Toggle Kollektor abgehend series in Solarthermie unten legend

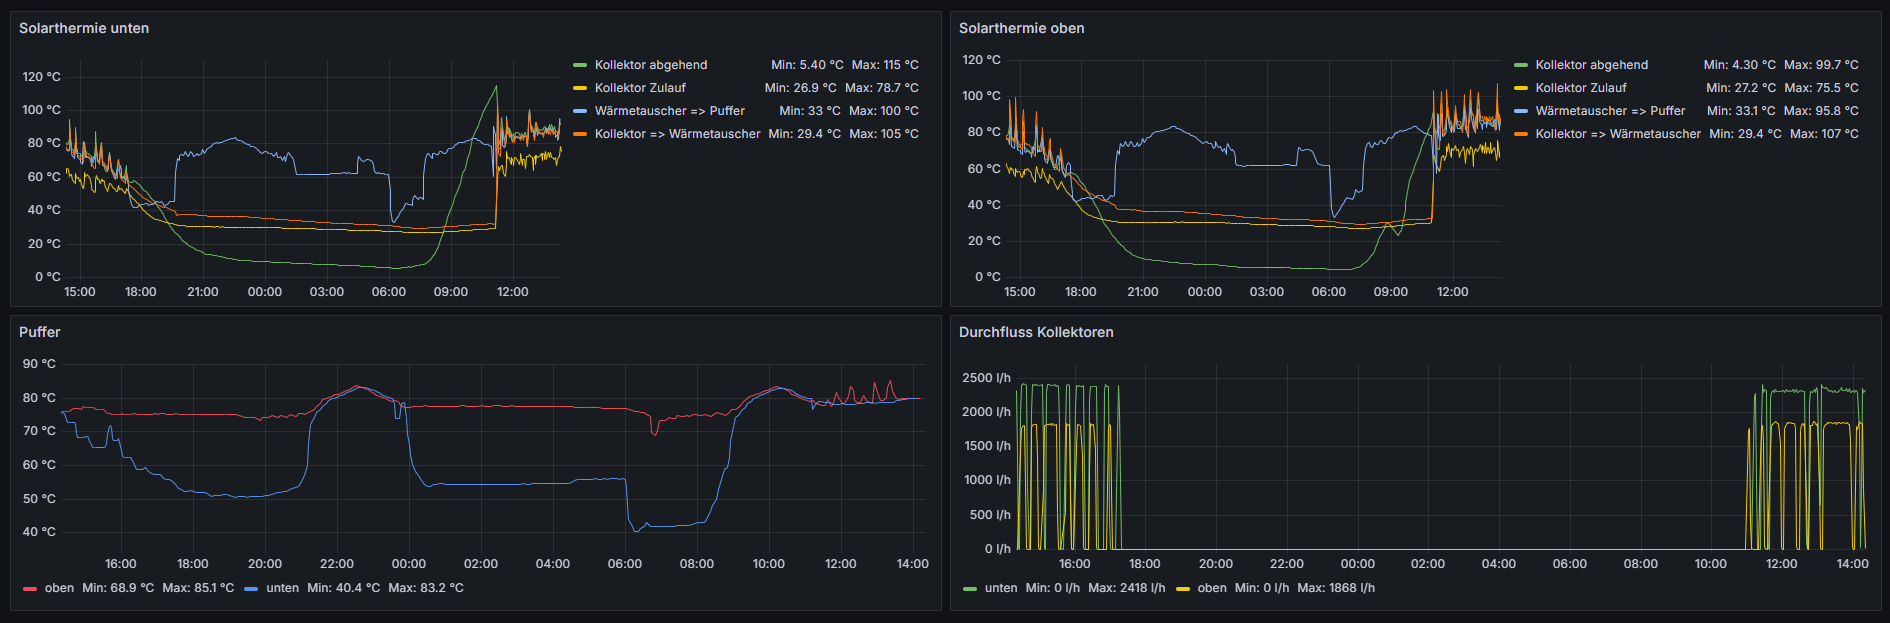point(650,65)
